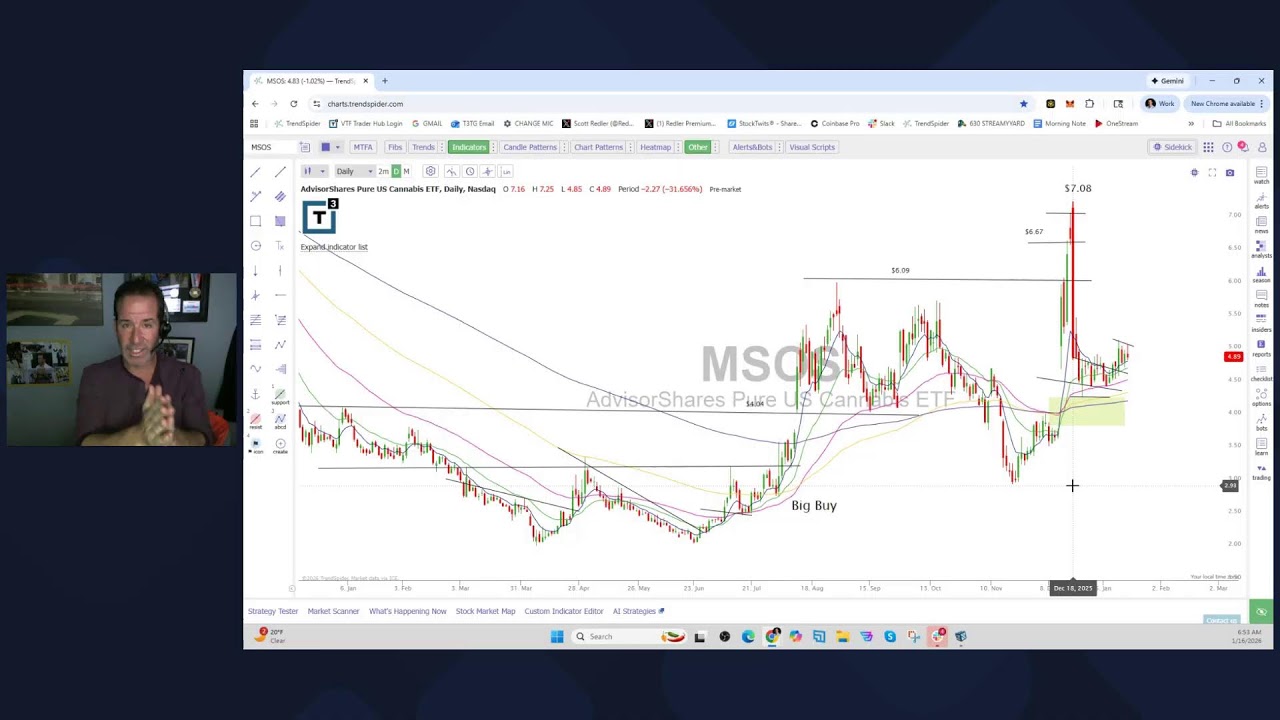Open the trading sidebar panel
The image size is (1280, 720).
[1261, 471]
